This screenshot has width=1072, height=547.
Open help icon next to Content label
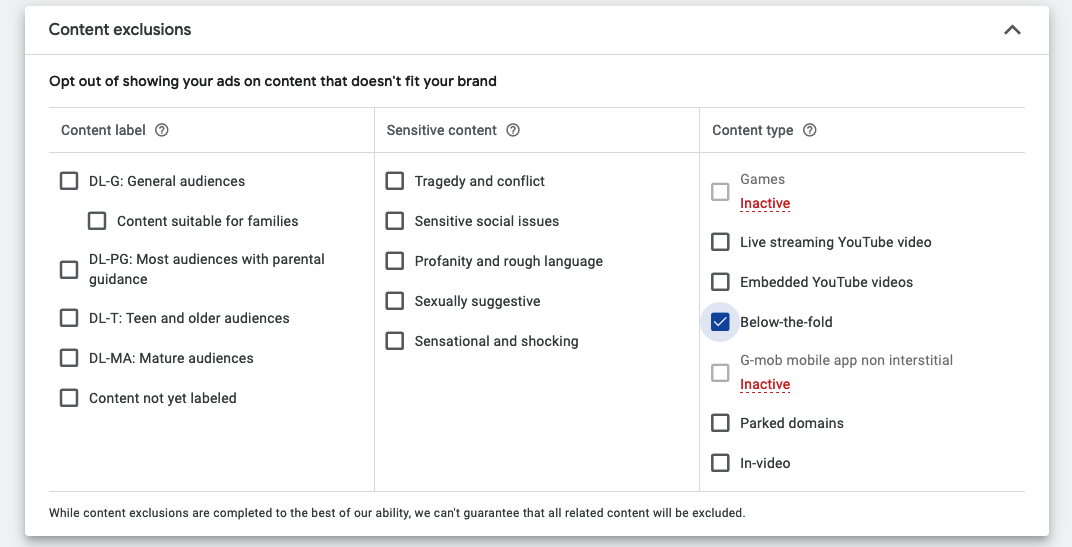pyautogui.click(x=161, y=130)
